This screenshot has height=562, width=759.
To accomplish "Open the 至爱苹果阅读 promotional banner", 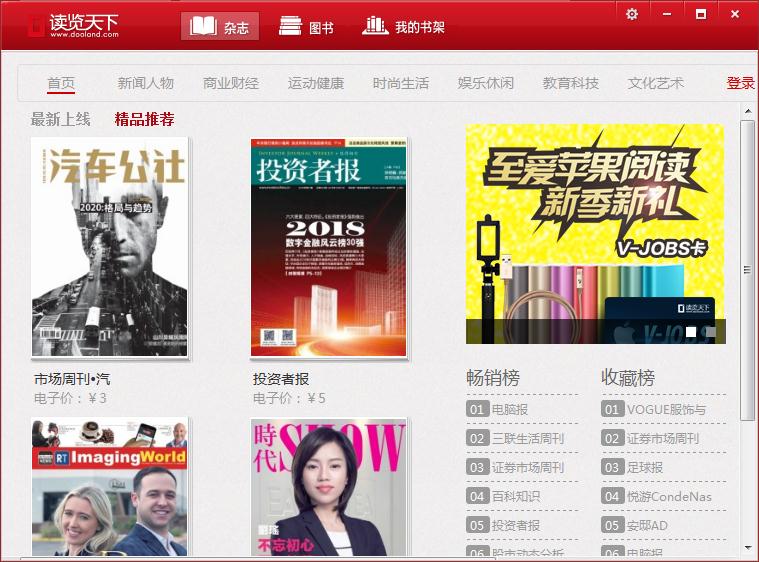I will (x=595, y=234).
